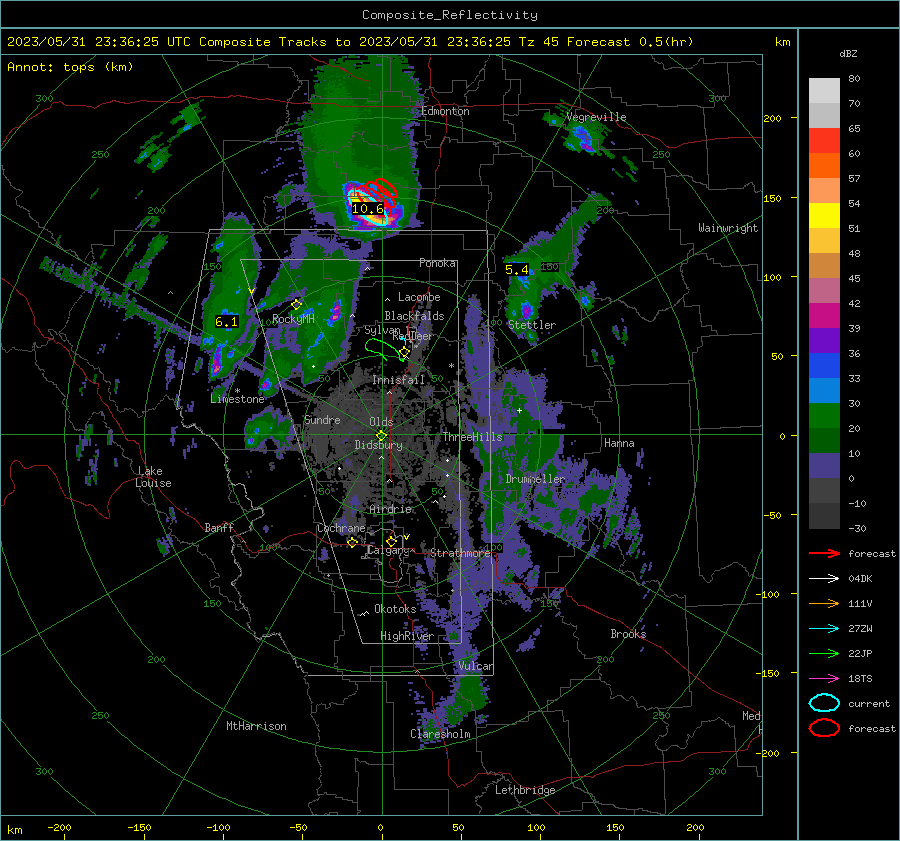Select the red 'forecast' ellipse legend icon
This screenshot has width=900, height=841.
pos(824,728)
